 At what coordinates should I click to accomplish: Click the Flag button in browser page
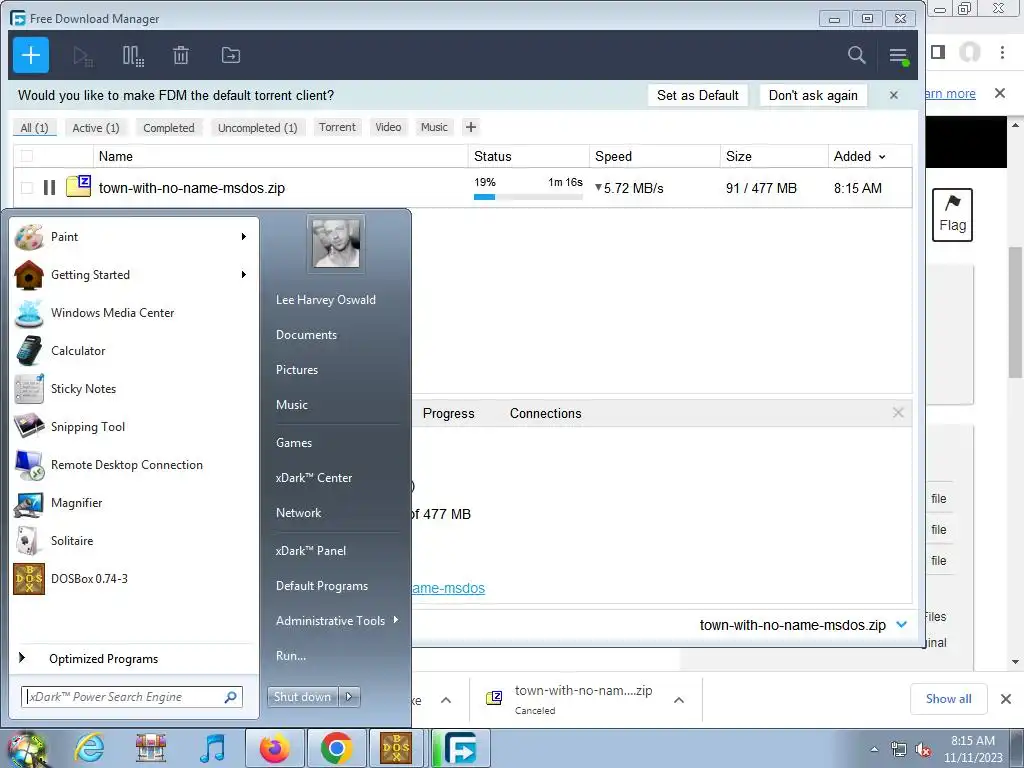coord(952,215)
